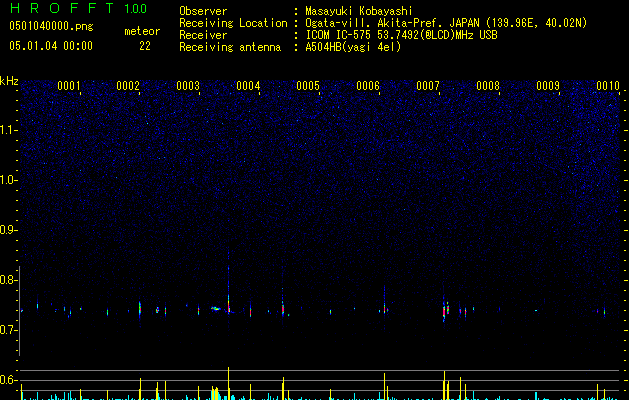Click the 0.7 frequency axis label

click(x=9, y=330)
